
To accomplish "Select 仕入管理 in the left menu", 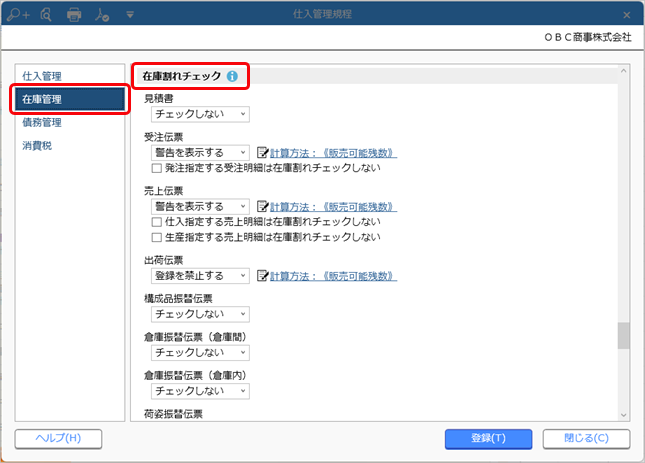I will (70, 76).
